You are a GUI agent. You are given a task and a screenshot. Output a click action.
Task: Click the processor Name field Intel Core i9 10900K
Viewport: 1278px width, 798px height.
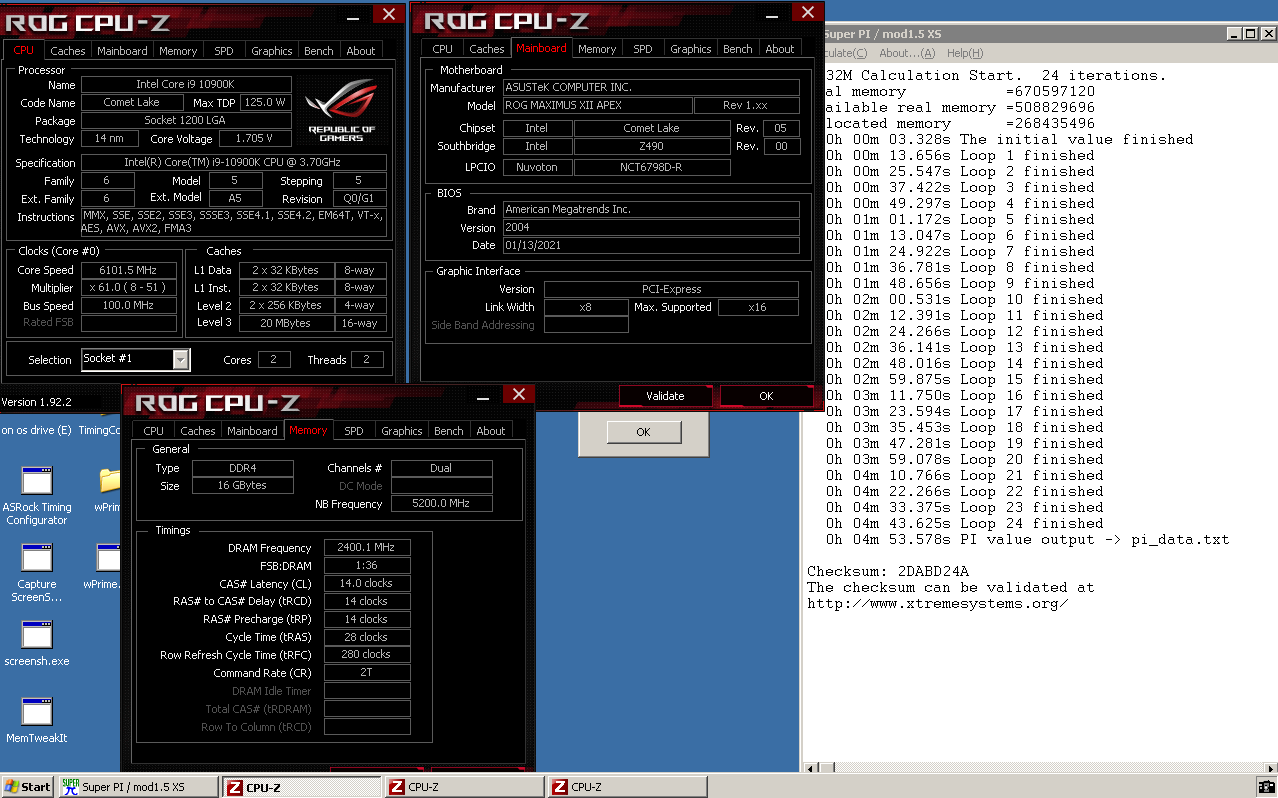point(187,84)
